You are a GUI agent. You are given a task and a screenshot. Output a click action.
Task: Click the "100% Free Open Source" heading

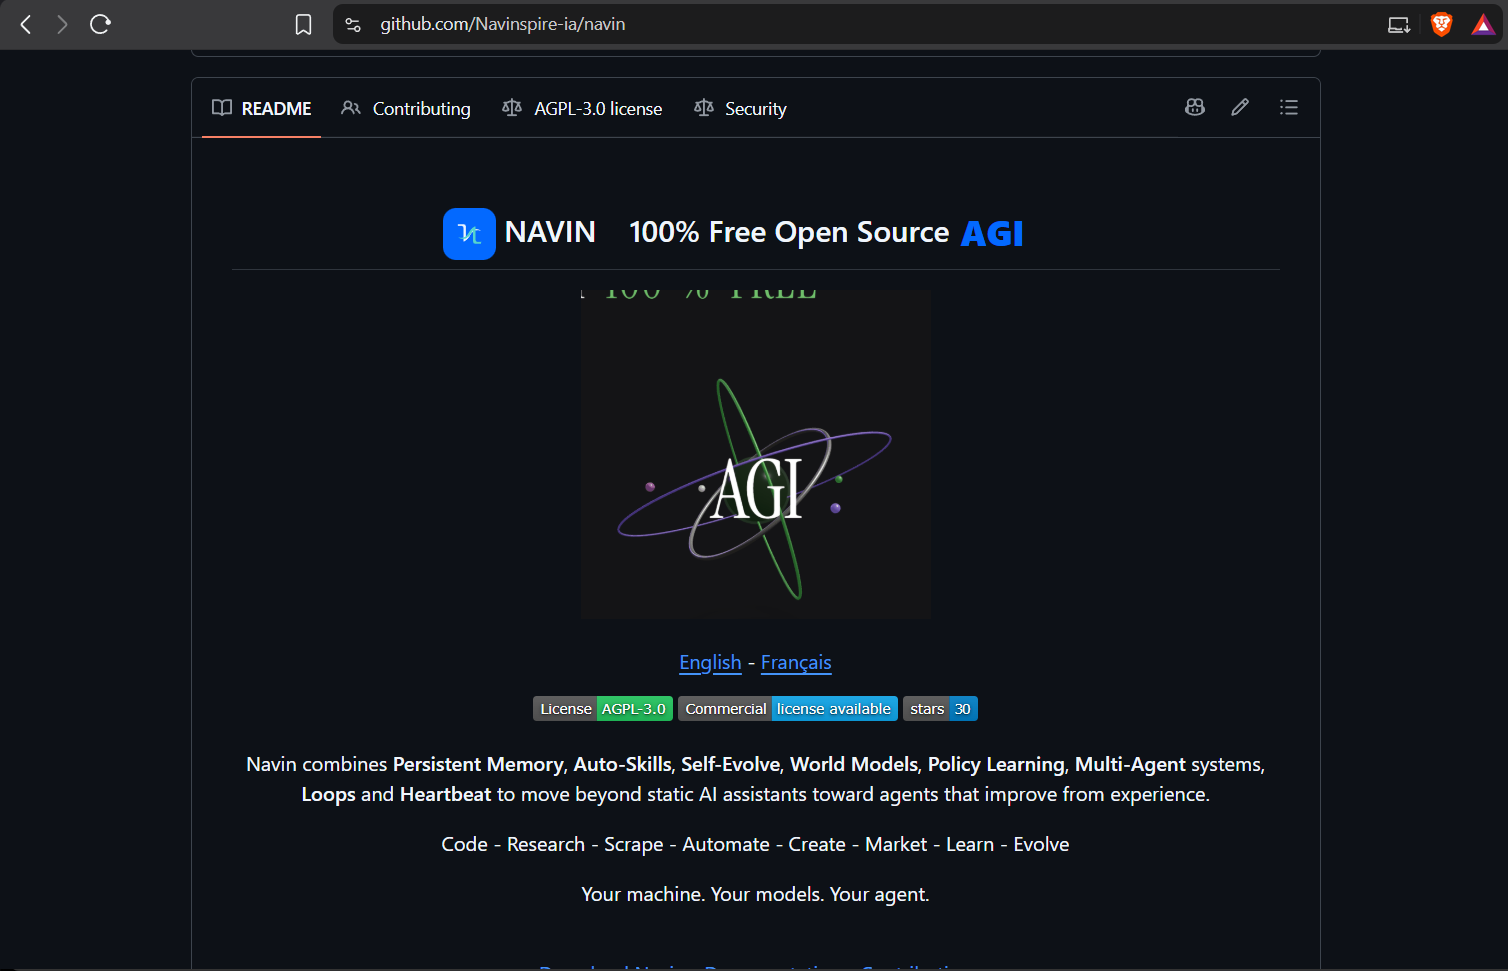pyautogui.click(x=789, y=232)
